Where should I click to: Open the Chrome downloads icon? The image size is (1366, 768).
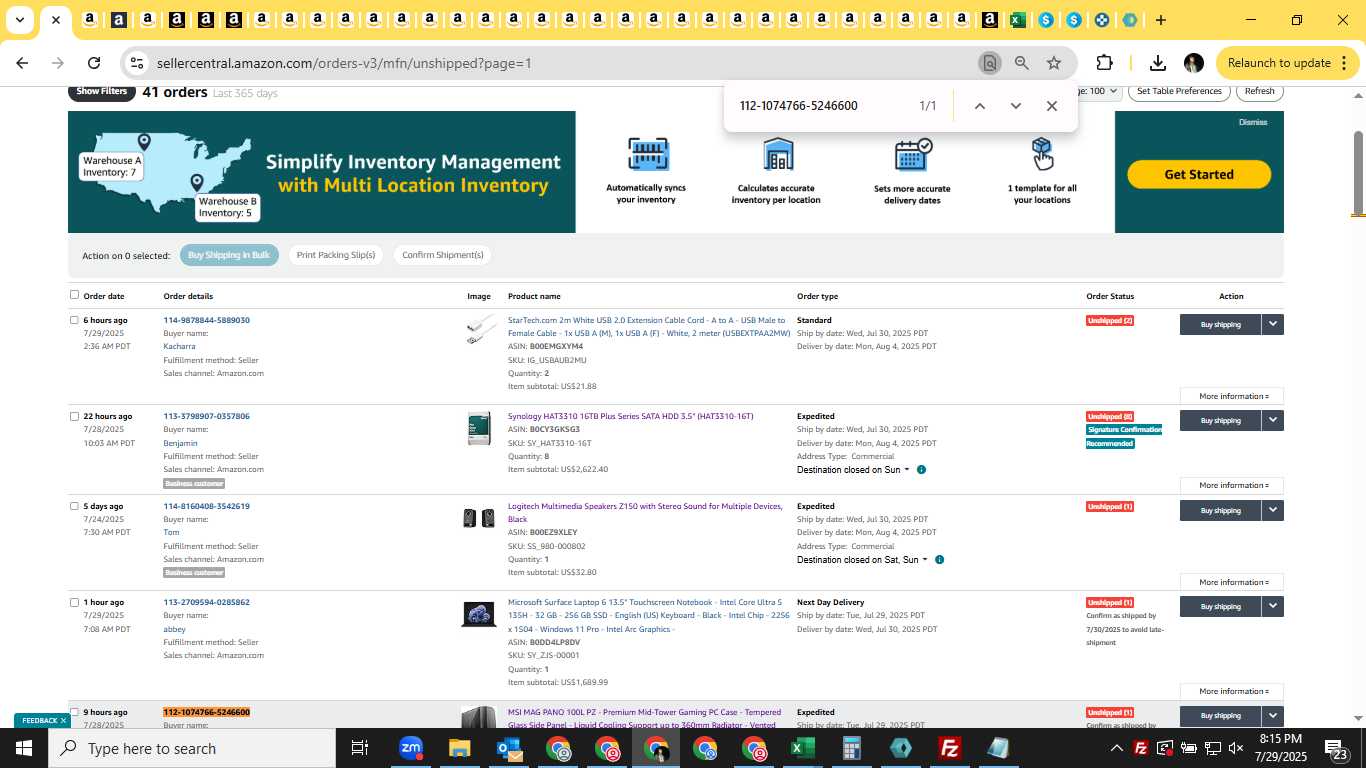(x=1157, y=63)
